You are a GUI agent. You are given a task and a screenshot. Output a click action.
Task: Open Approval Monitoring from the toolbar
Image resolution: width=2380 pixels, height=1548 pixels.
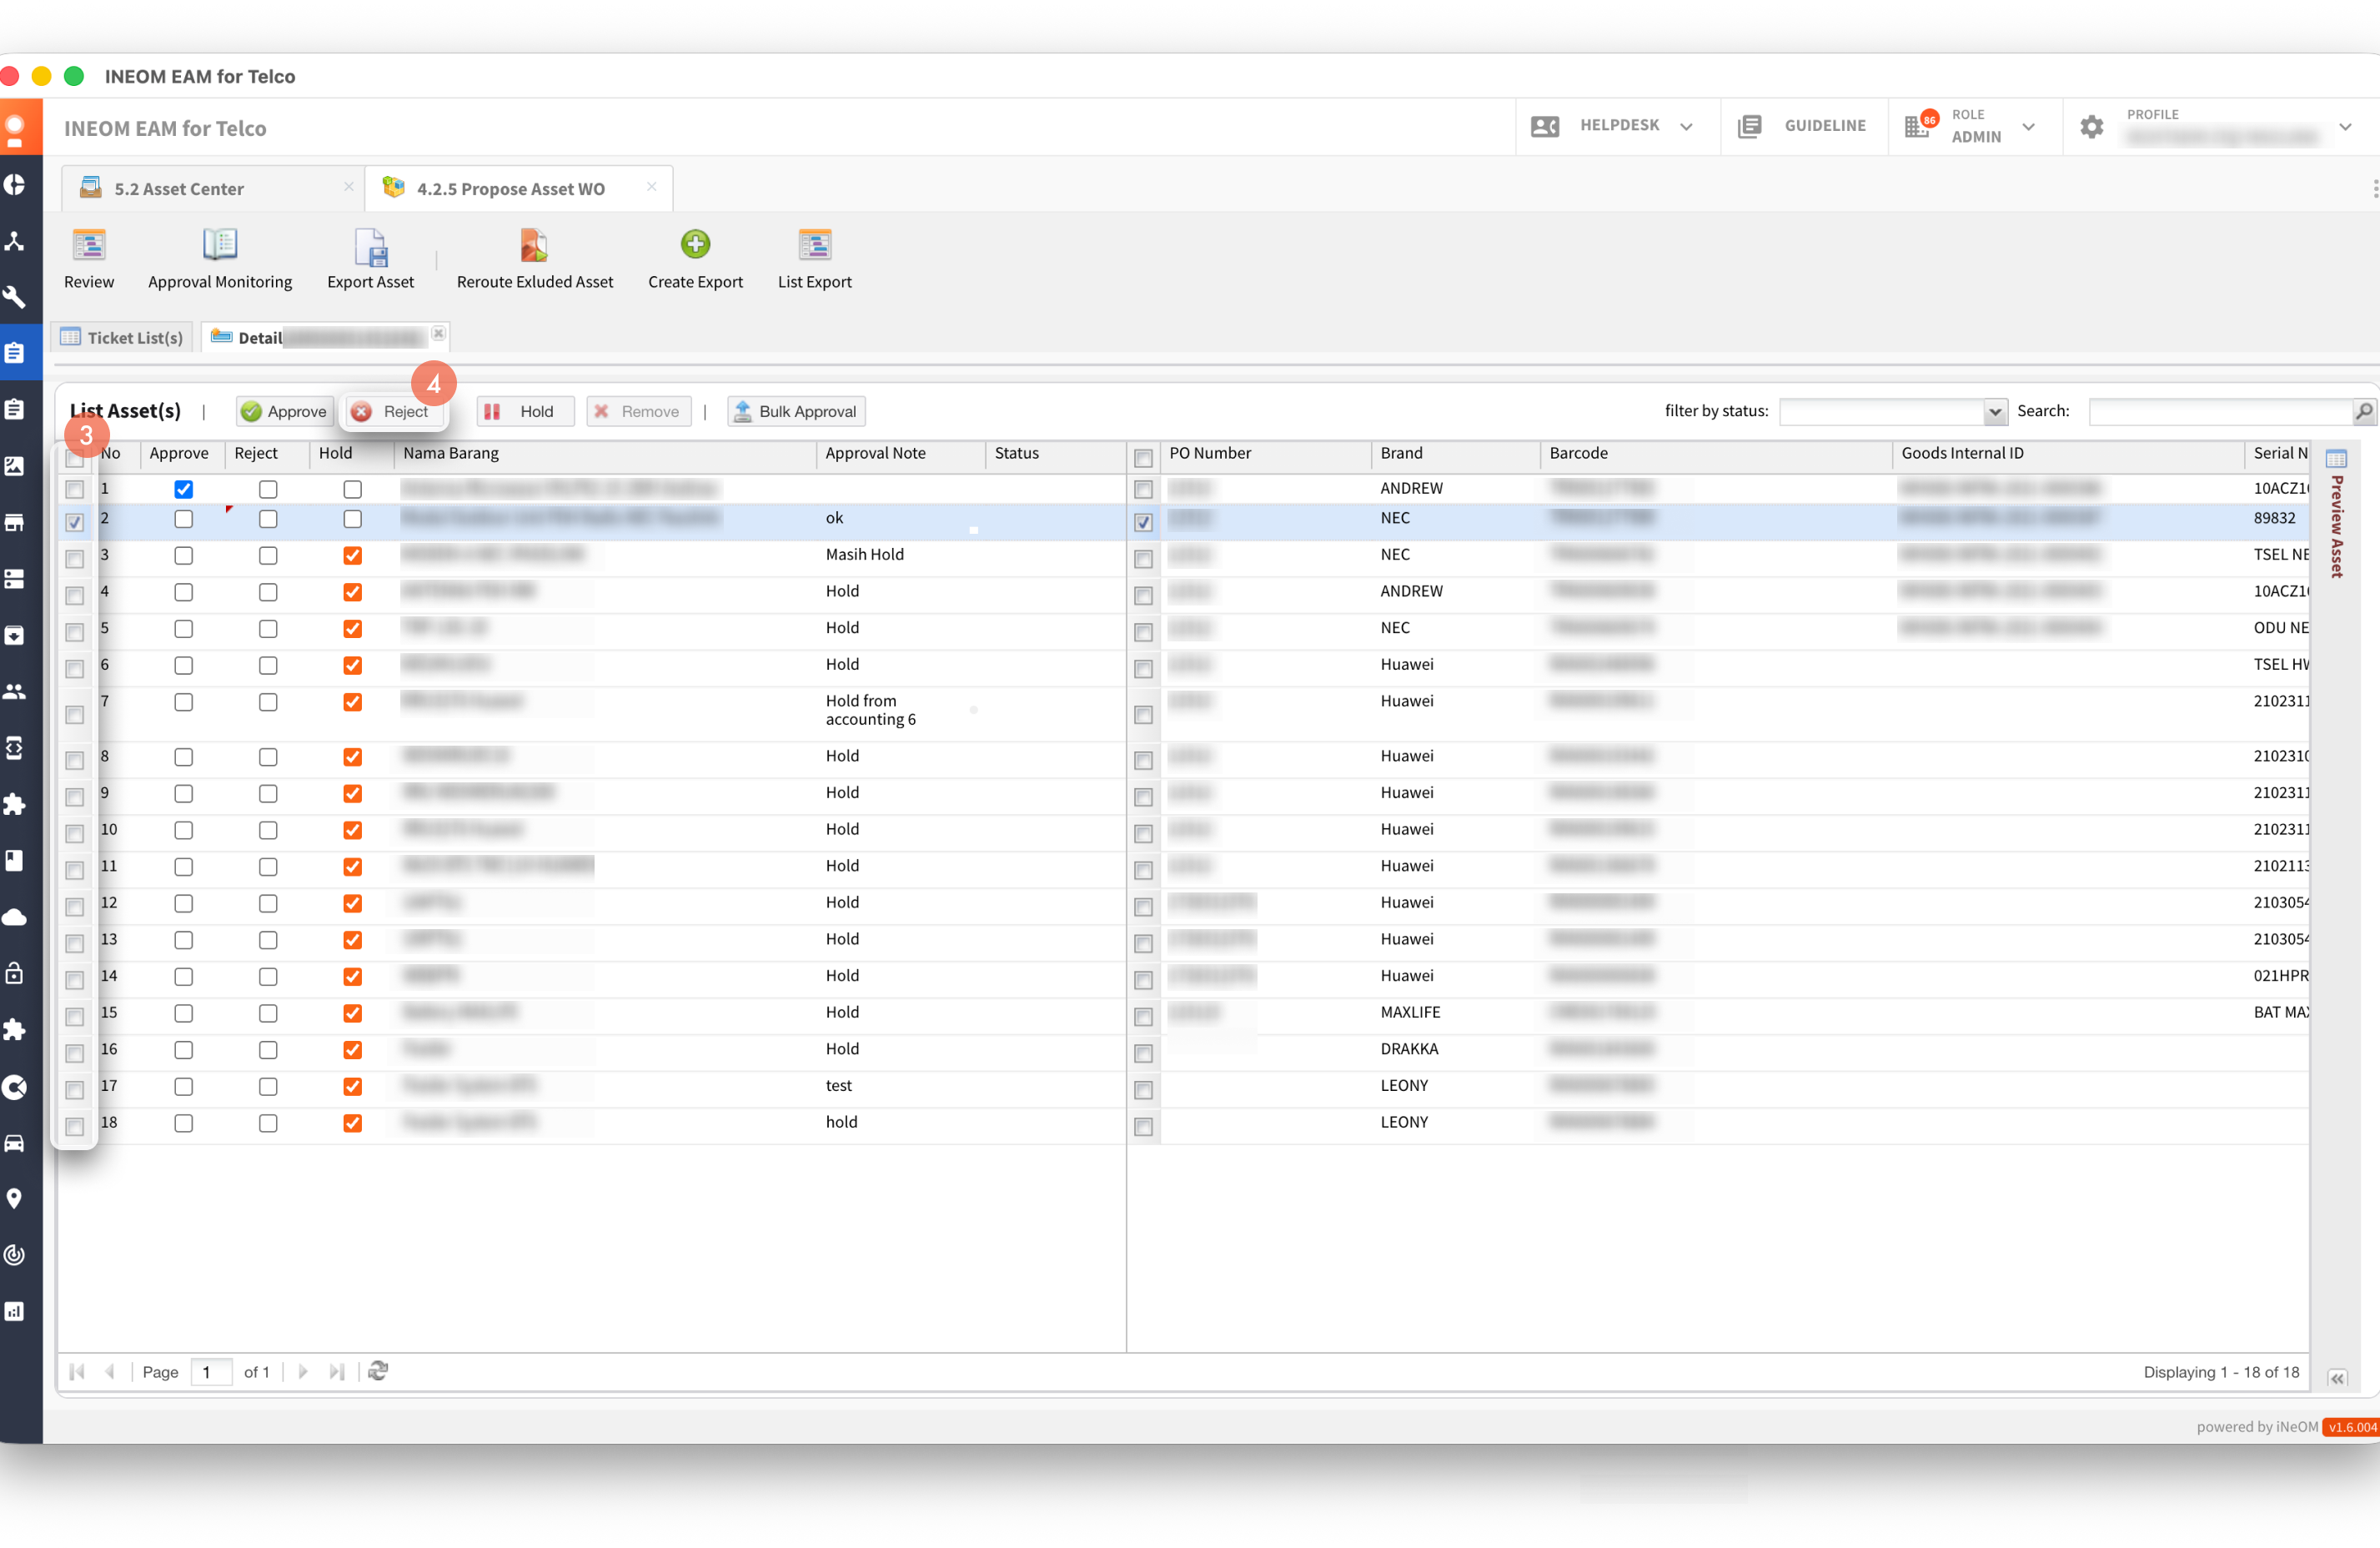[220, 245]
